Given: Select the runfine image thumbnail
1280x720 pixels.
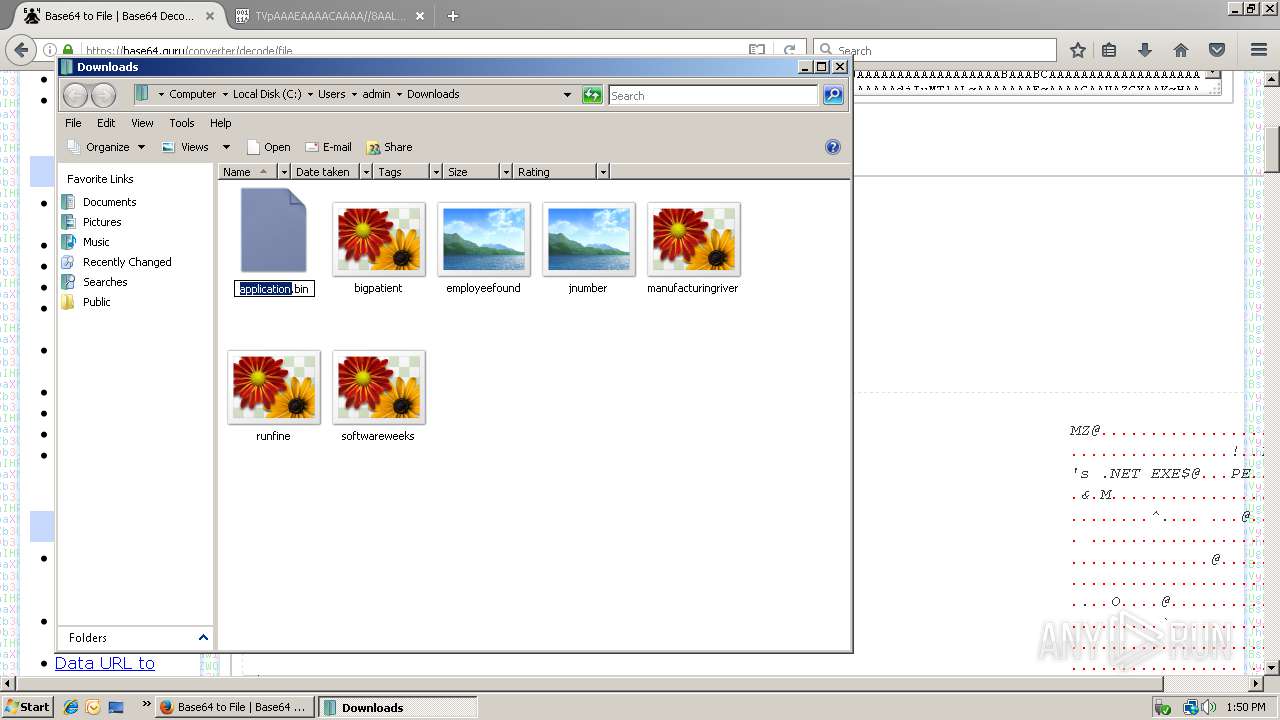Looking at the screenshot, I should (x=273, y=387).
